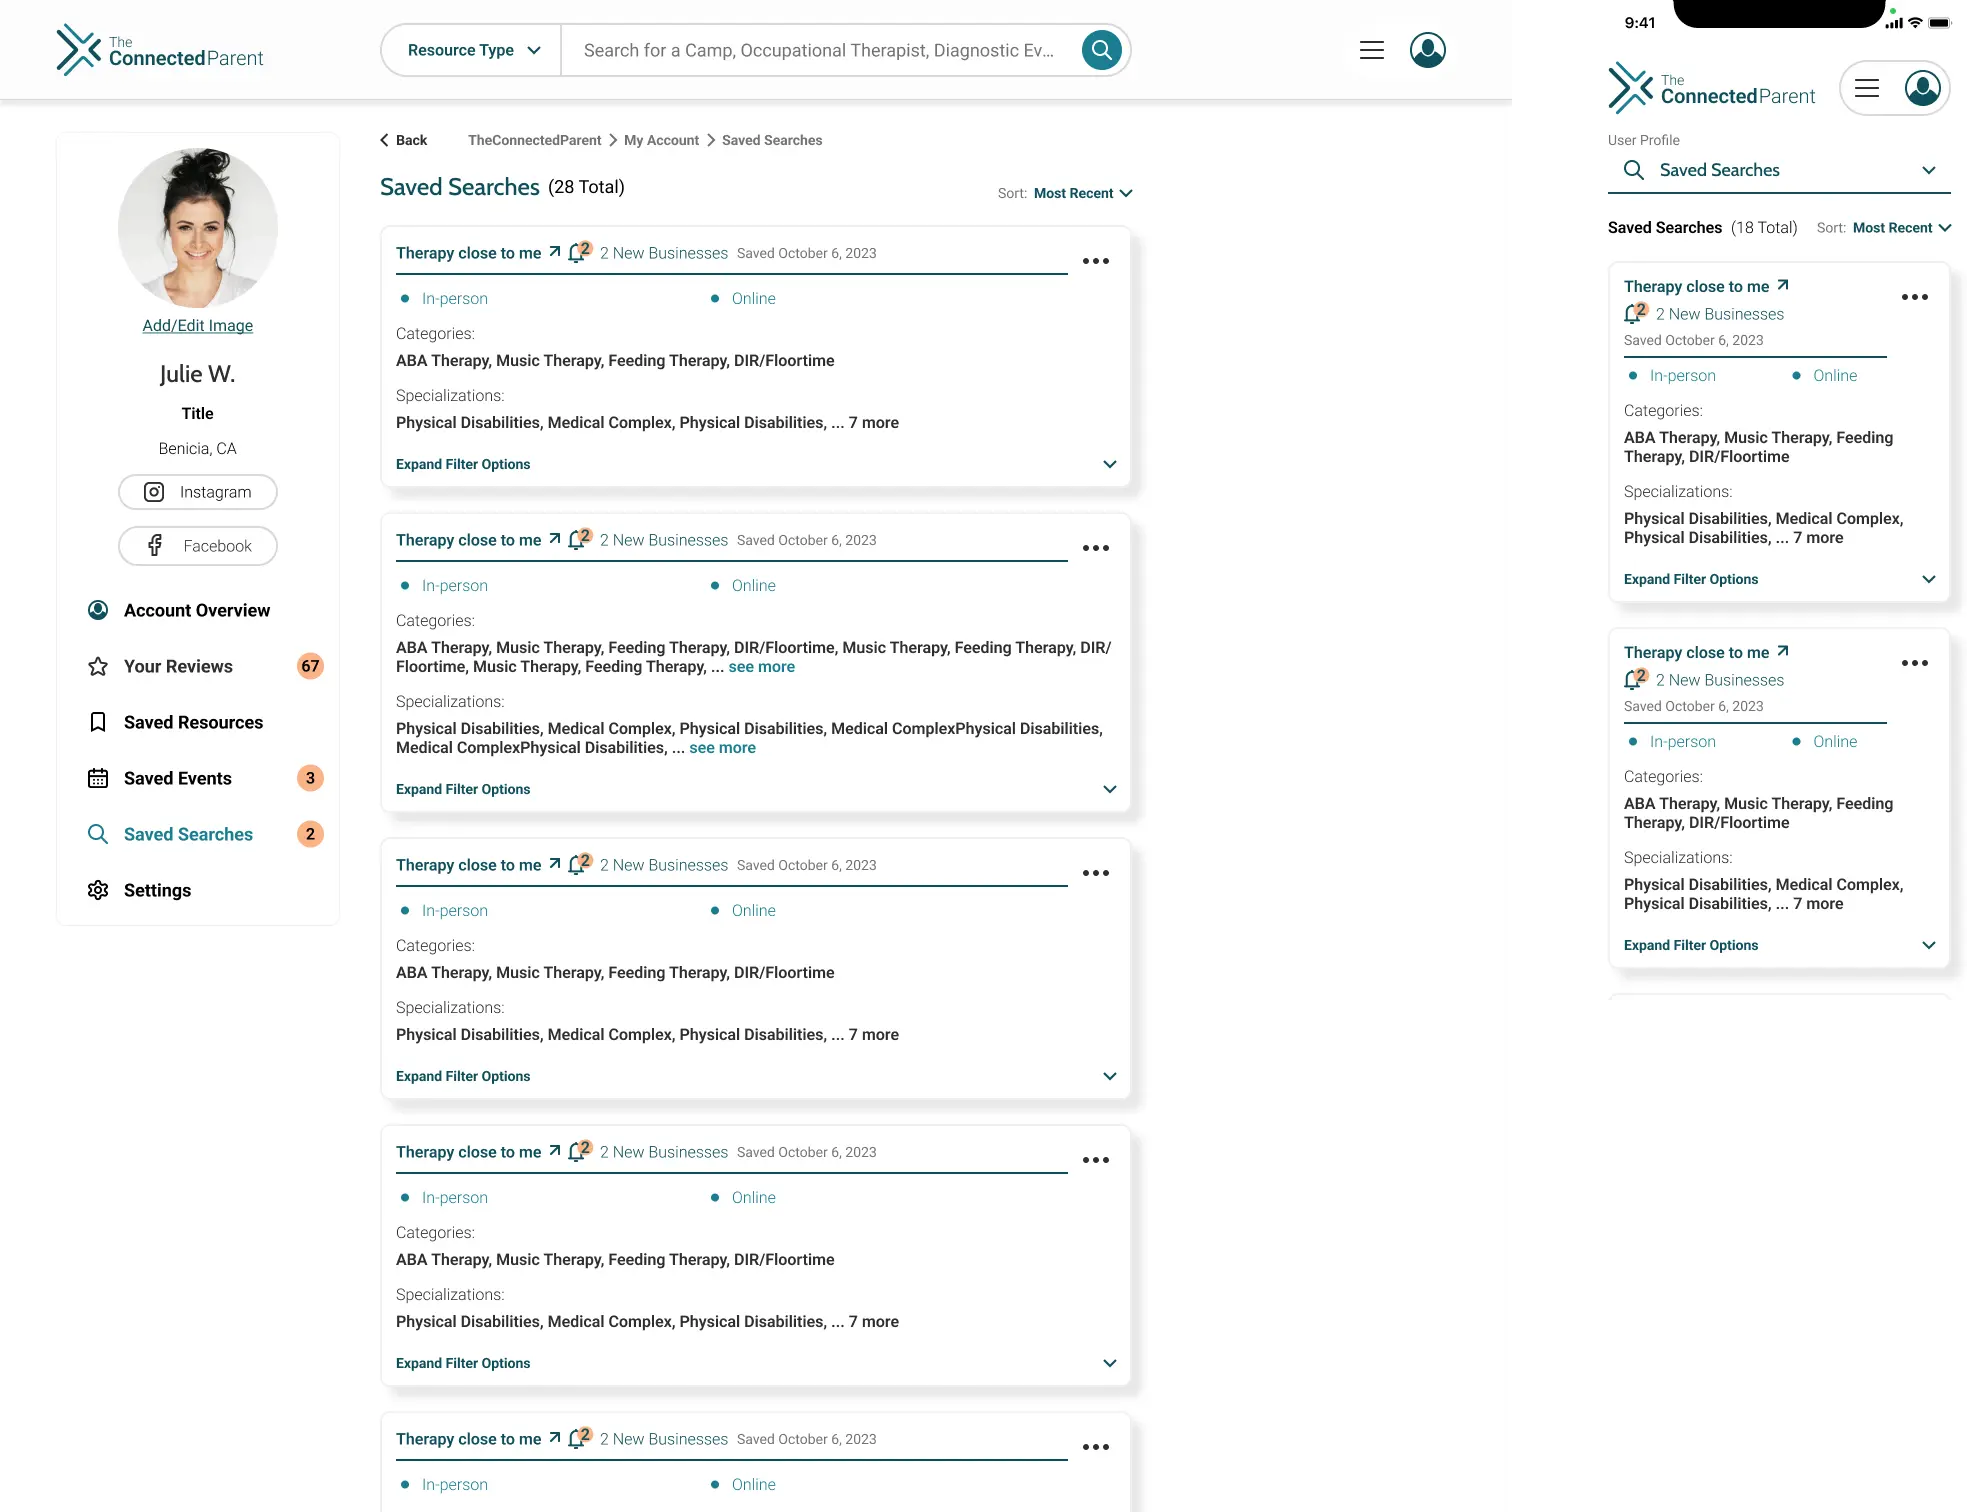Image resolution: width=1967 pixels, height=1512 pixels.
Task: Click the Saved Searches magnifier sidebar icon
Action: pyautogui.click(x=98, y=834)
